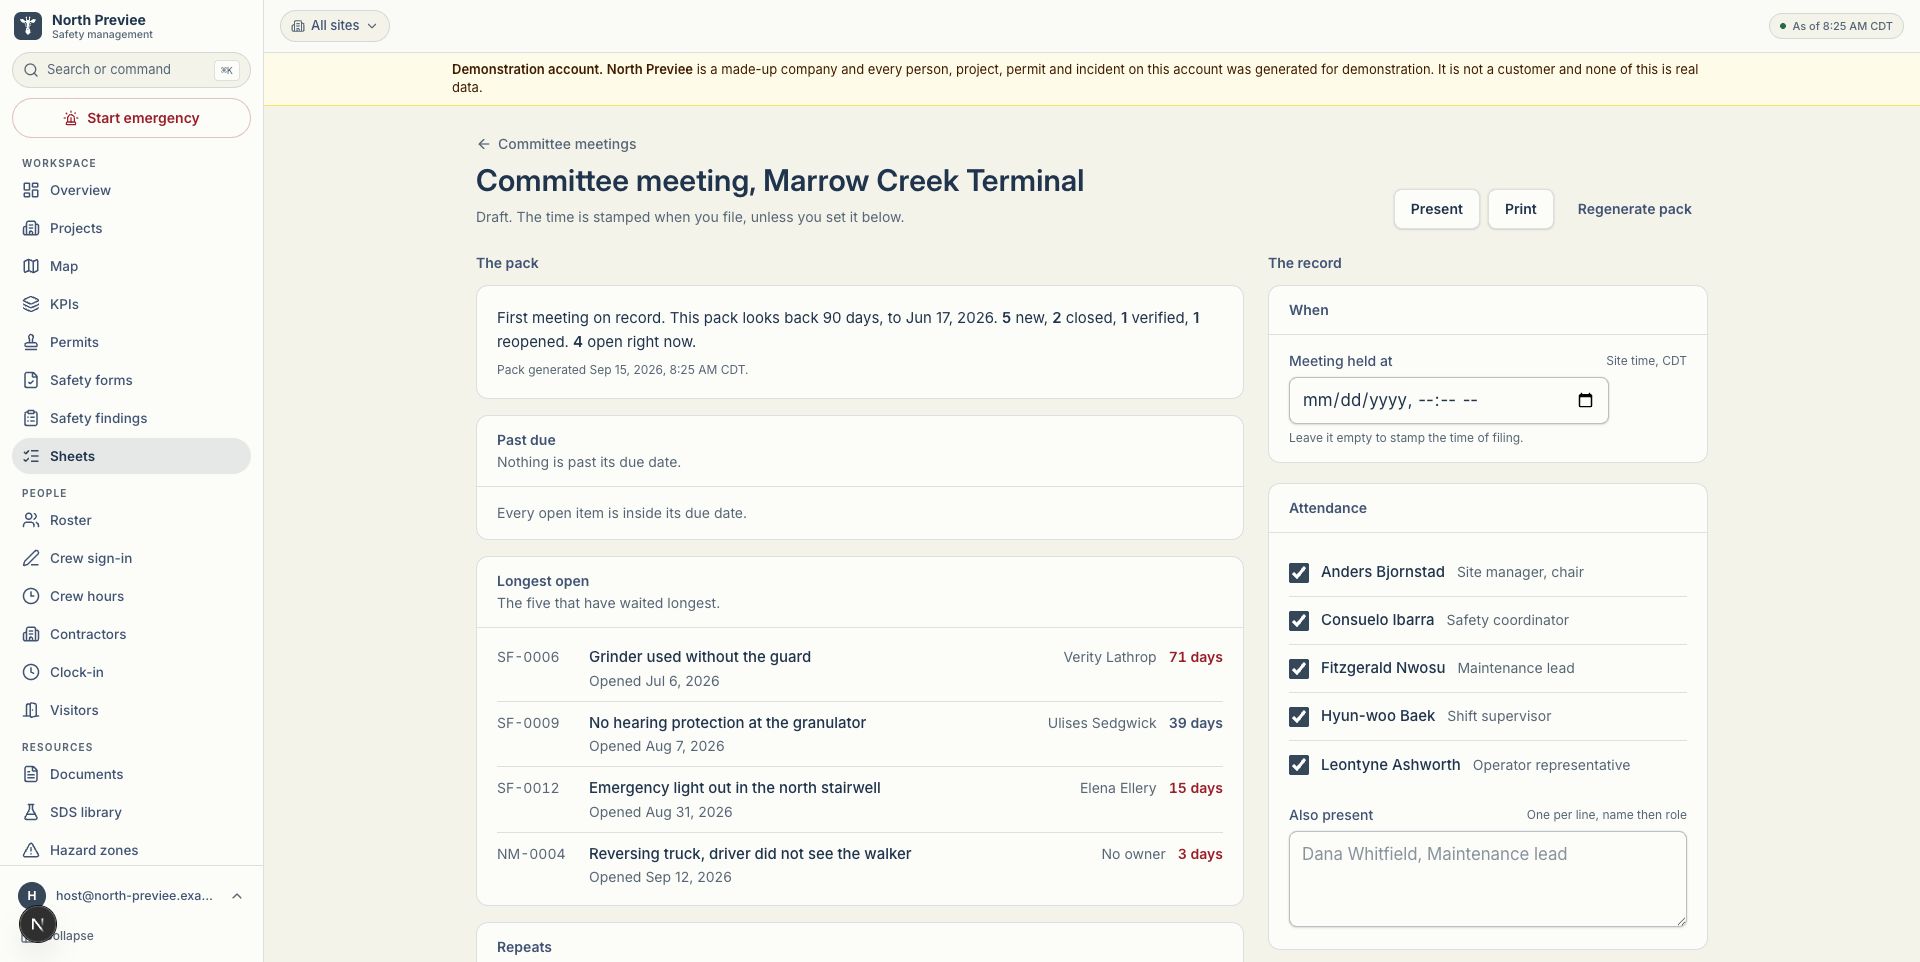1920x962 pixels.
Task: Uncheck Consuelo Ibarra attendance
Action: click(x=1299, y=621)
